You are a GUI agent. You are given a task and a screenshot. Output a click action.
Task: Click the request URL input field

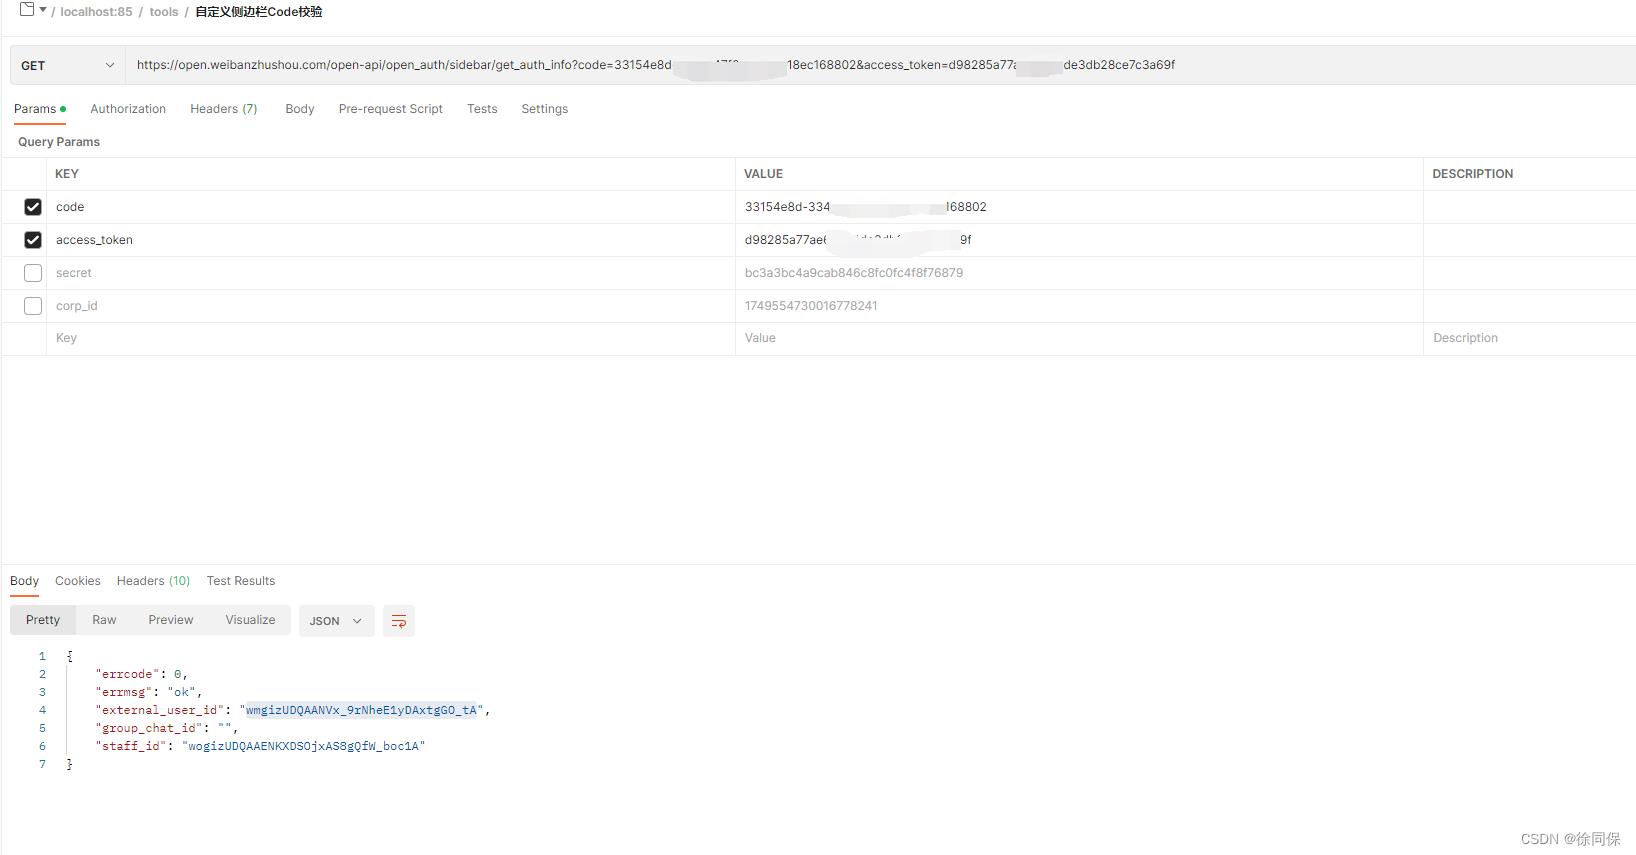point(880,65)
